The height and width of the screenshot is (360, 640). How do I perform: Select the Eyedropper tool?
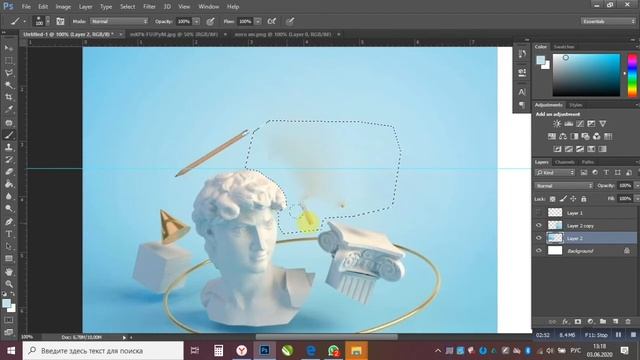[9, 109]
